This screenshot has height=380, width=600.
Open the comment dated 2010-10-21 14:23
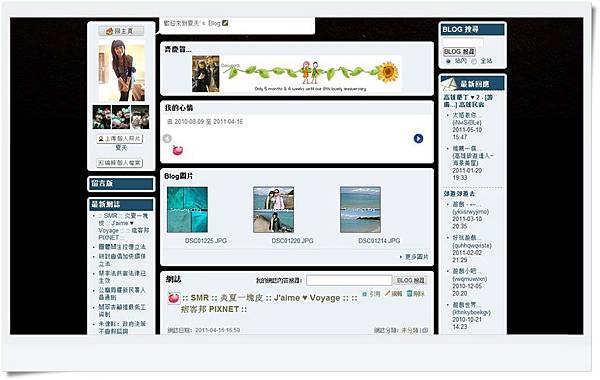point(471,316)
